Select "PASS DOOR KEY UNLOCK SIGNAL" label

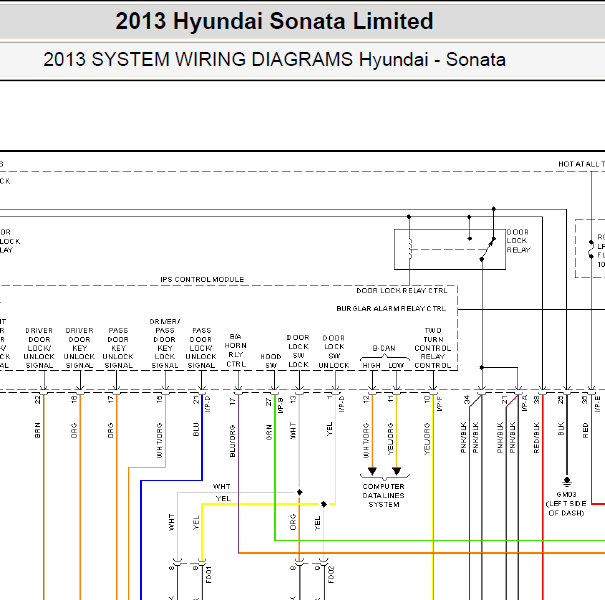[x=118, y=348]
